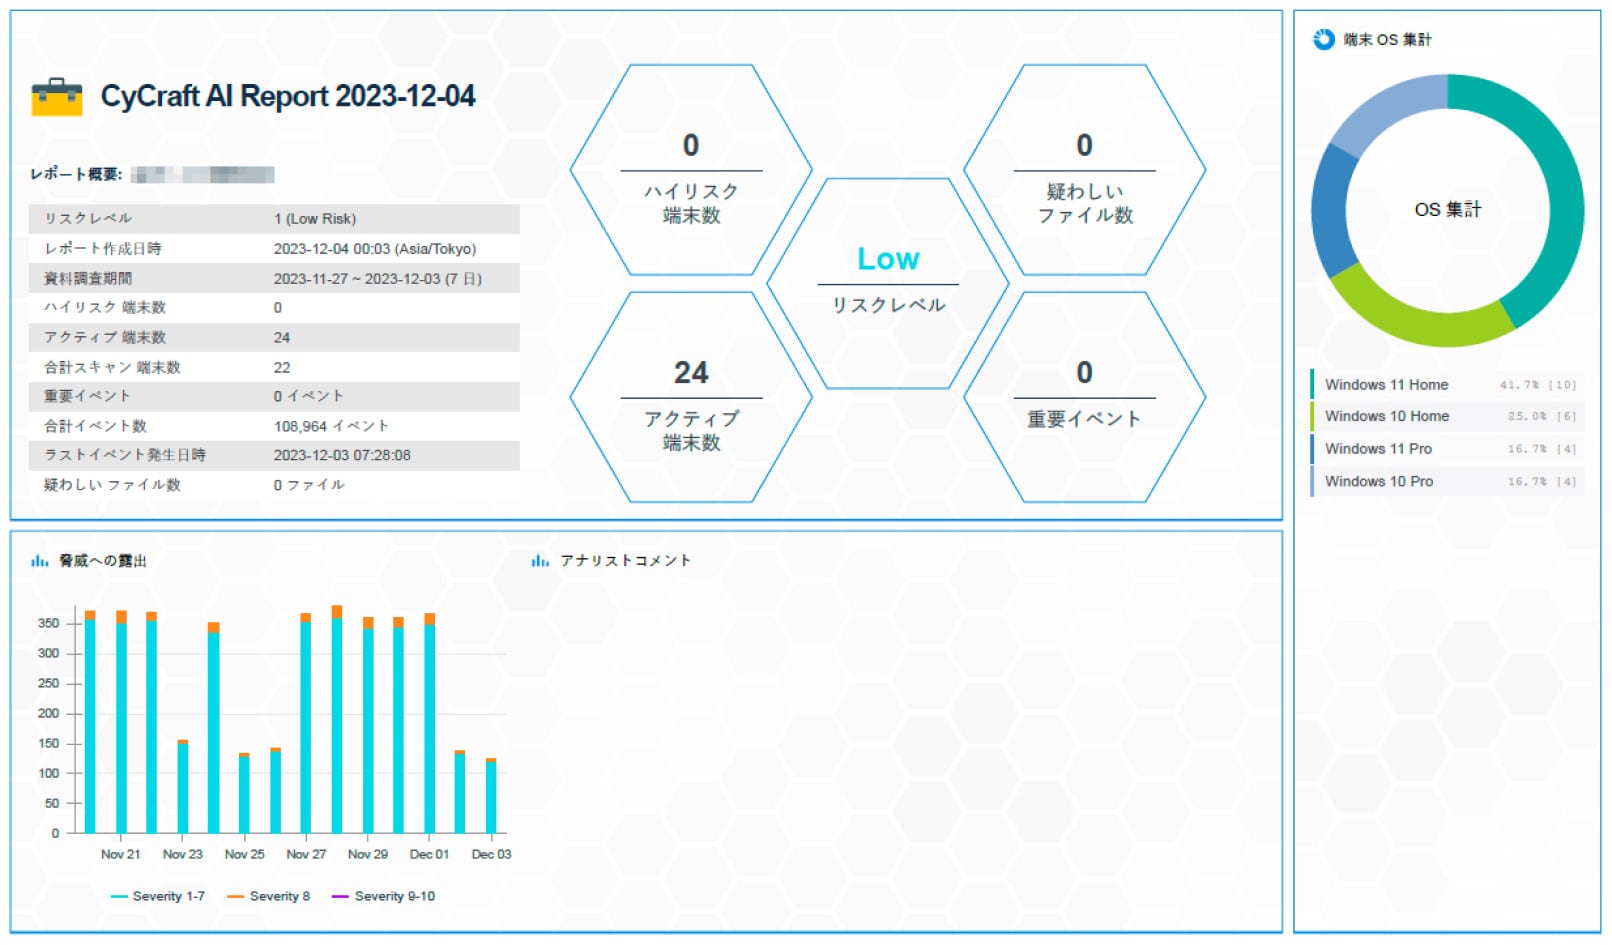Click the light blue Windows 10 Pro donut segment
1612x945 pixels.
(1390, 108)
